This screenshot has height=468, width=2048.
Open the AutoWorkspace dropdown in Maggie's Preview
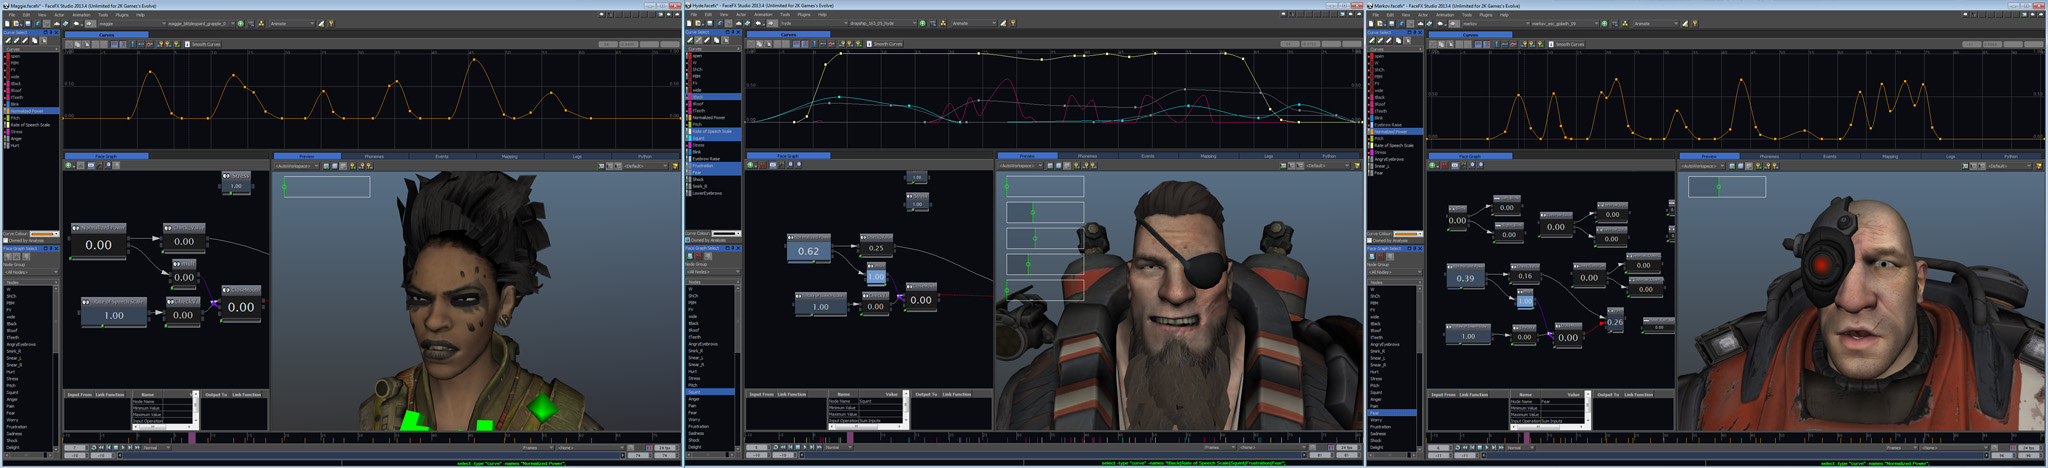click(x=297, y=166)
